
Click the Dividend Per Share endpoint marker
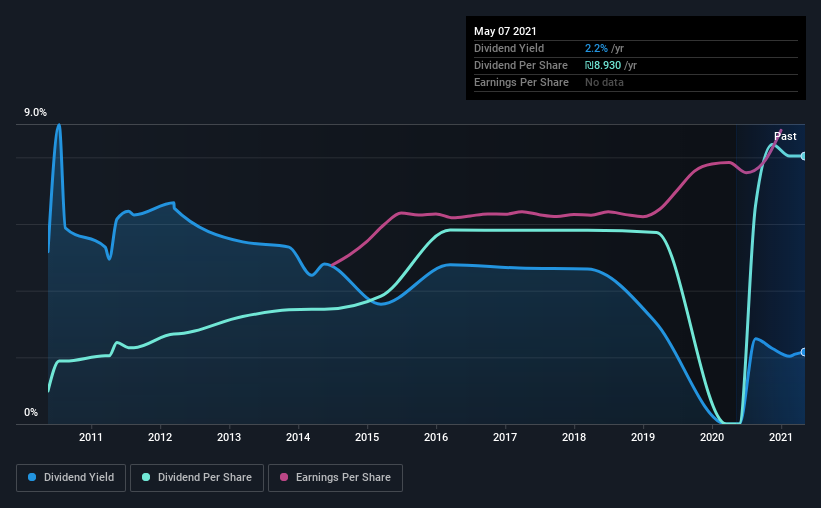click(x=804, y=156)
